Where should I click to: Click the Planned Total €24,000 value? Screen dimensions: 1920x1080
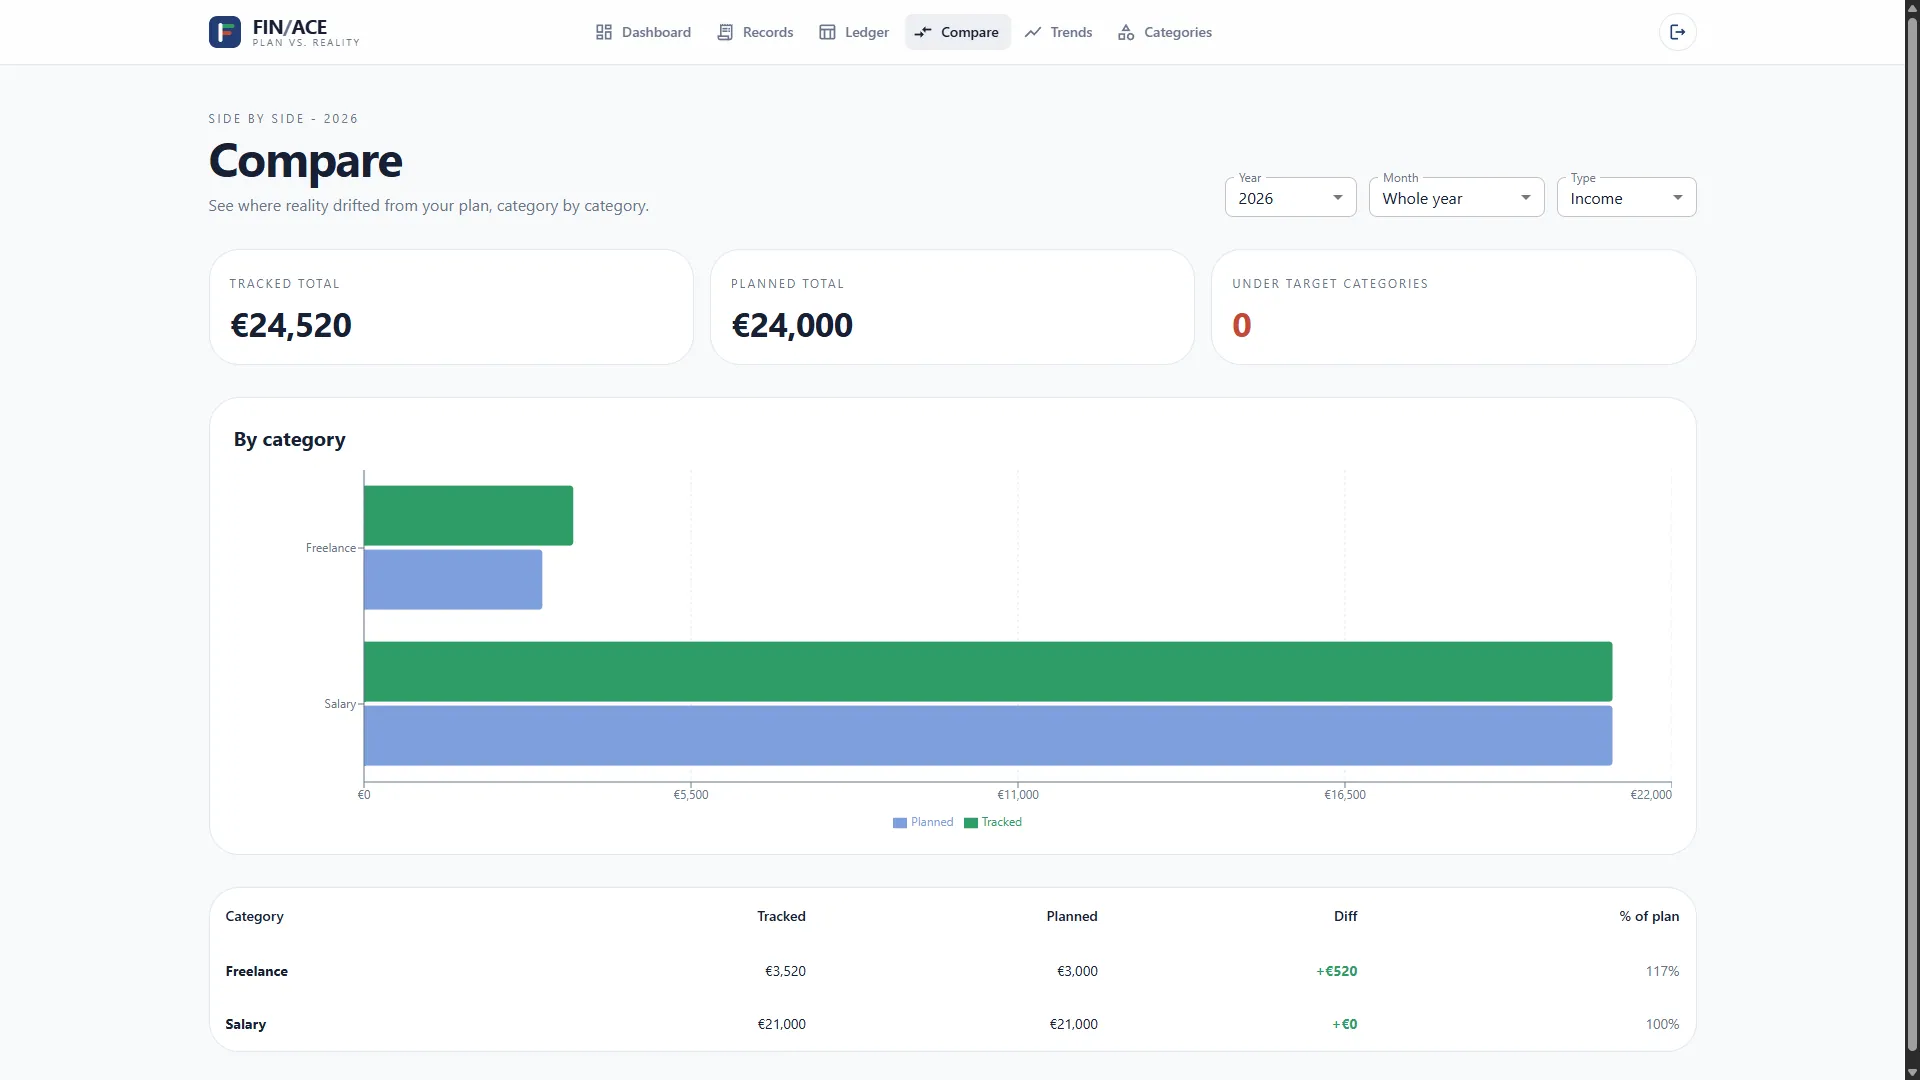point(792,325)
